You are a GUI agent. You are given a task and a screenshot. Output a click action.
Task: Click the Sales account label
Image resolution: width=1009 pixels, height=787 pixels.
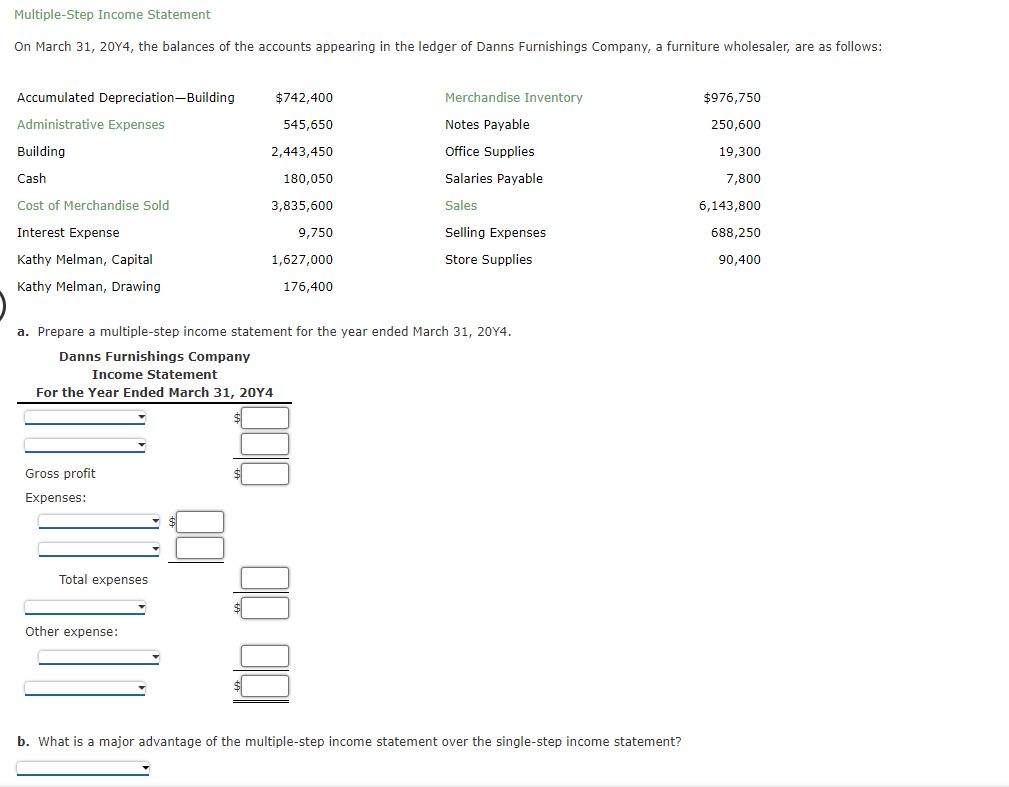coord(460,205)
